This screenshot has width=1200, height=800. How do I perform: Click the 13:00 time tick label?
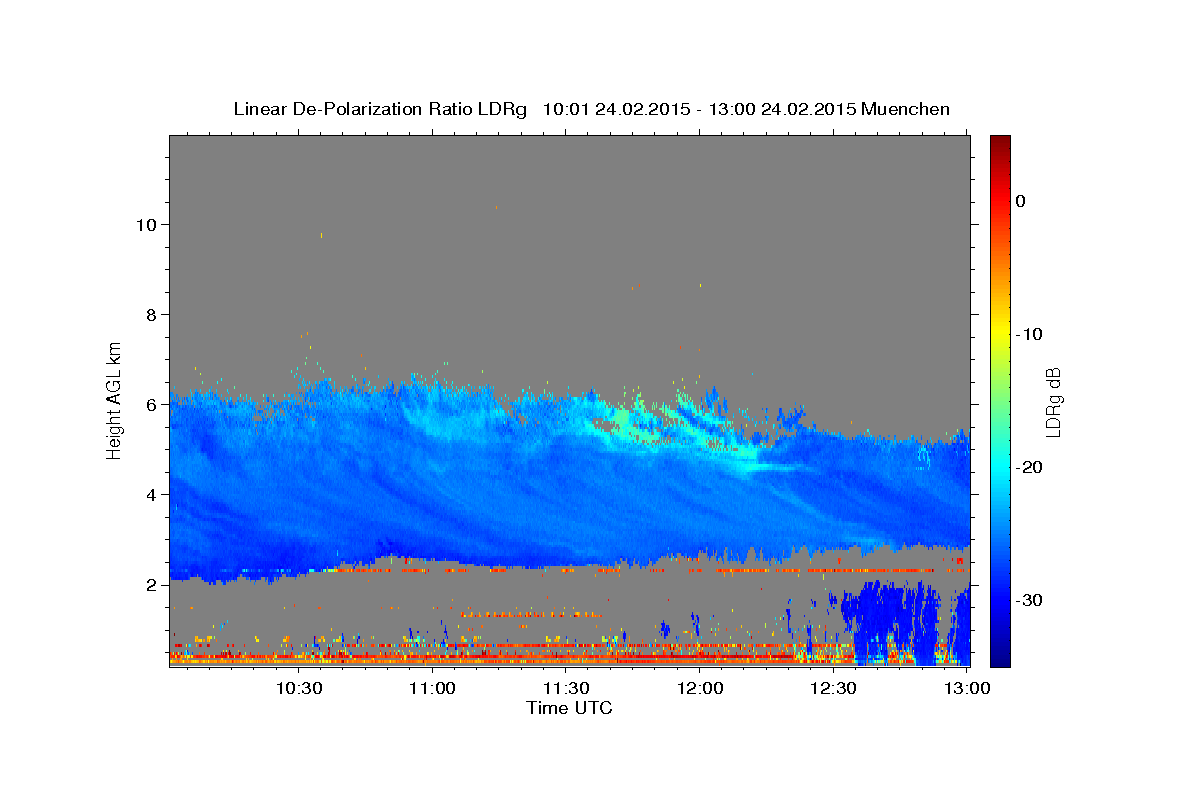click(x=967, y=688)
